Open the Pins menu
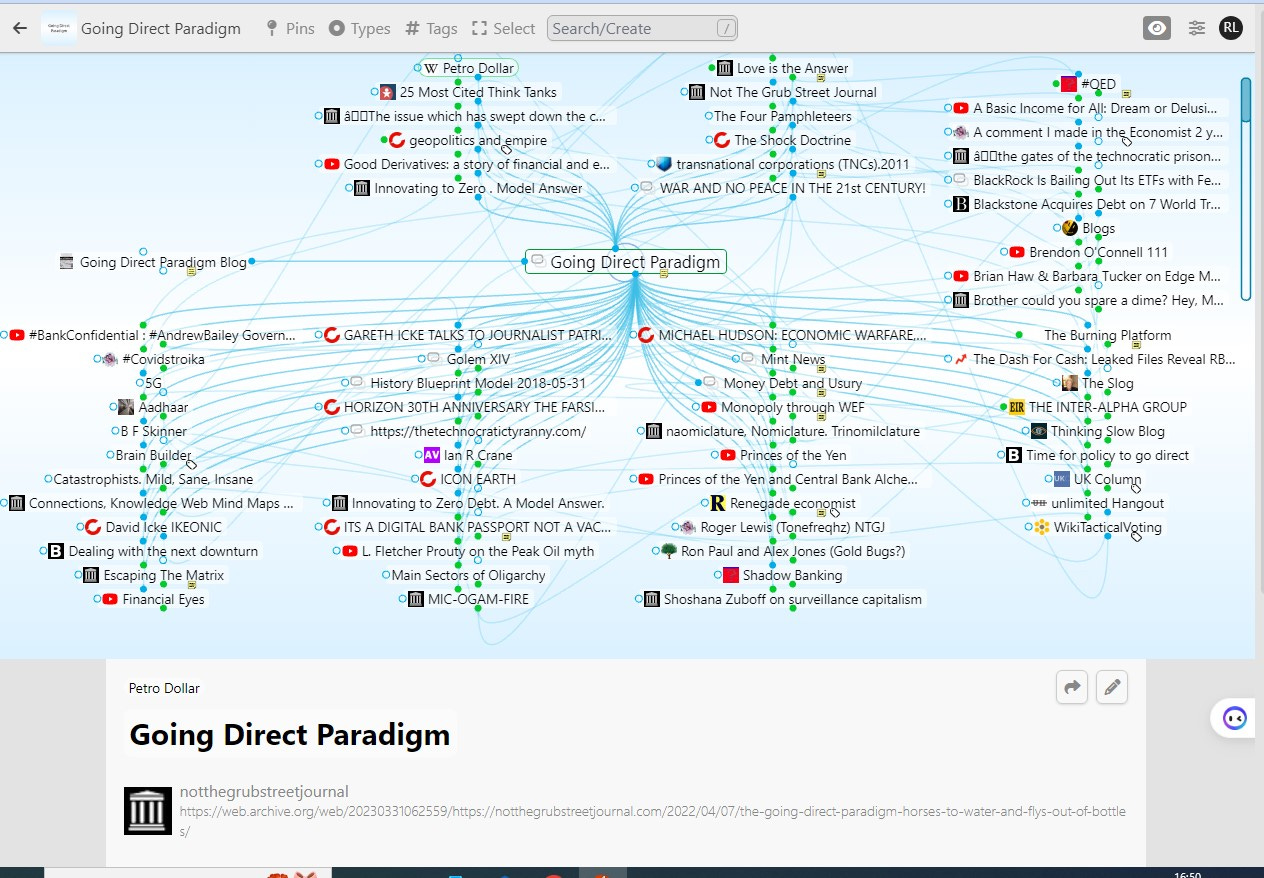Image resolution: width=1264 pixels, height=878 pixels. (290, 29)
